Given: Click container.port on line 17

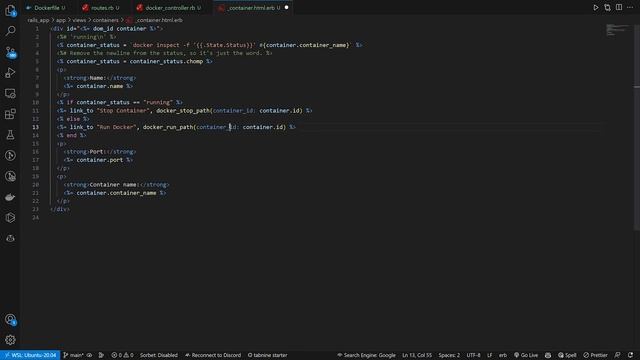Looking at the screenshot, I should pos(100,160).
